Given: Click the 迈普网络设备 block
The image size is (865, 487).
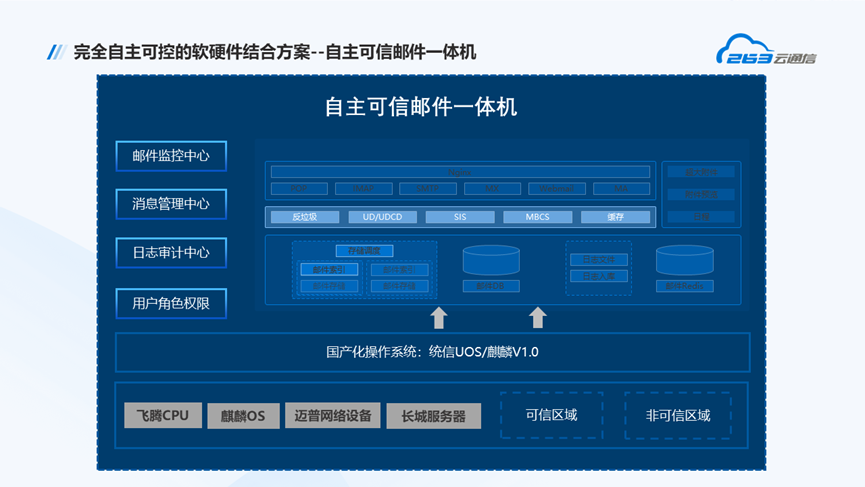Looking at the screenshot, I should (333, 415).
